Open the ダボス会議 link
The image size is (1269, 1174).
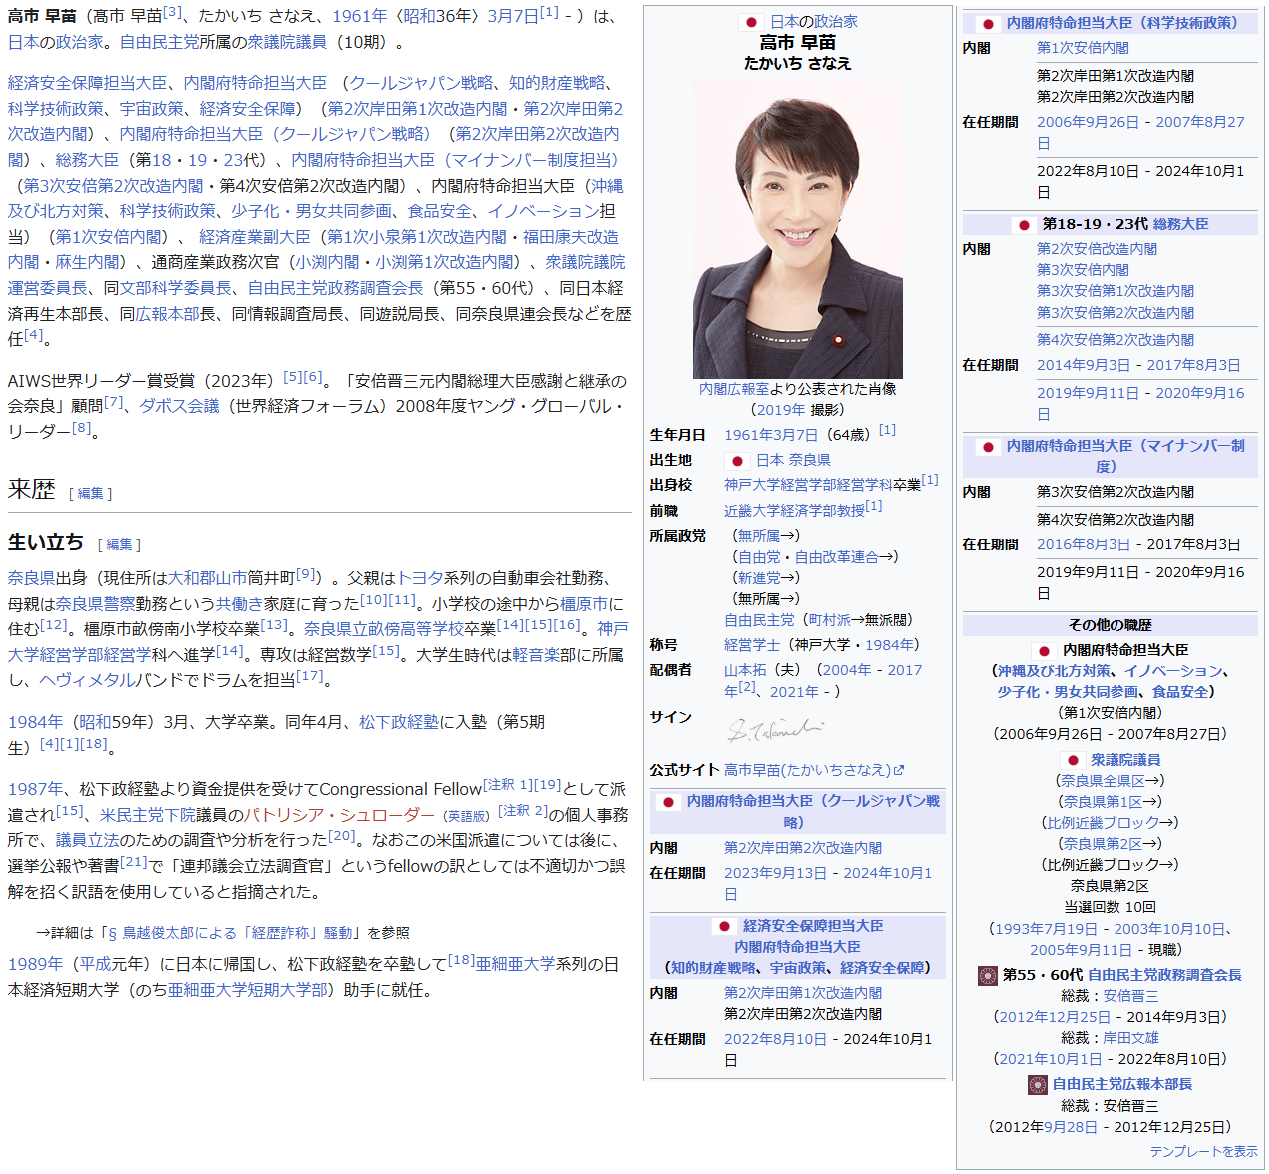179,406
